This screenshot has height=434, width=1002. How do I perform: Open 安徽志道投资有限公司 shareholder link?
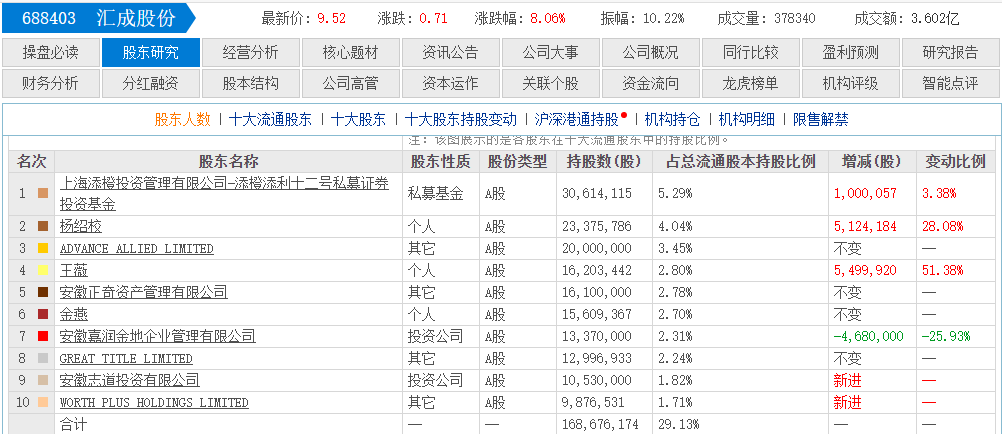click(130, 380)
